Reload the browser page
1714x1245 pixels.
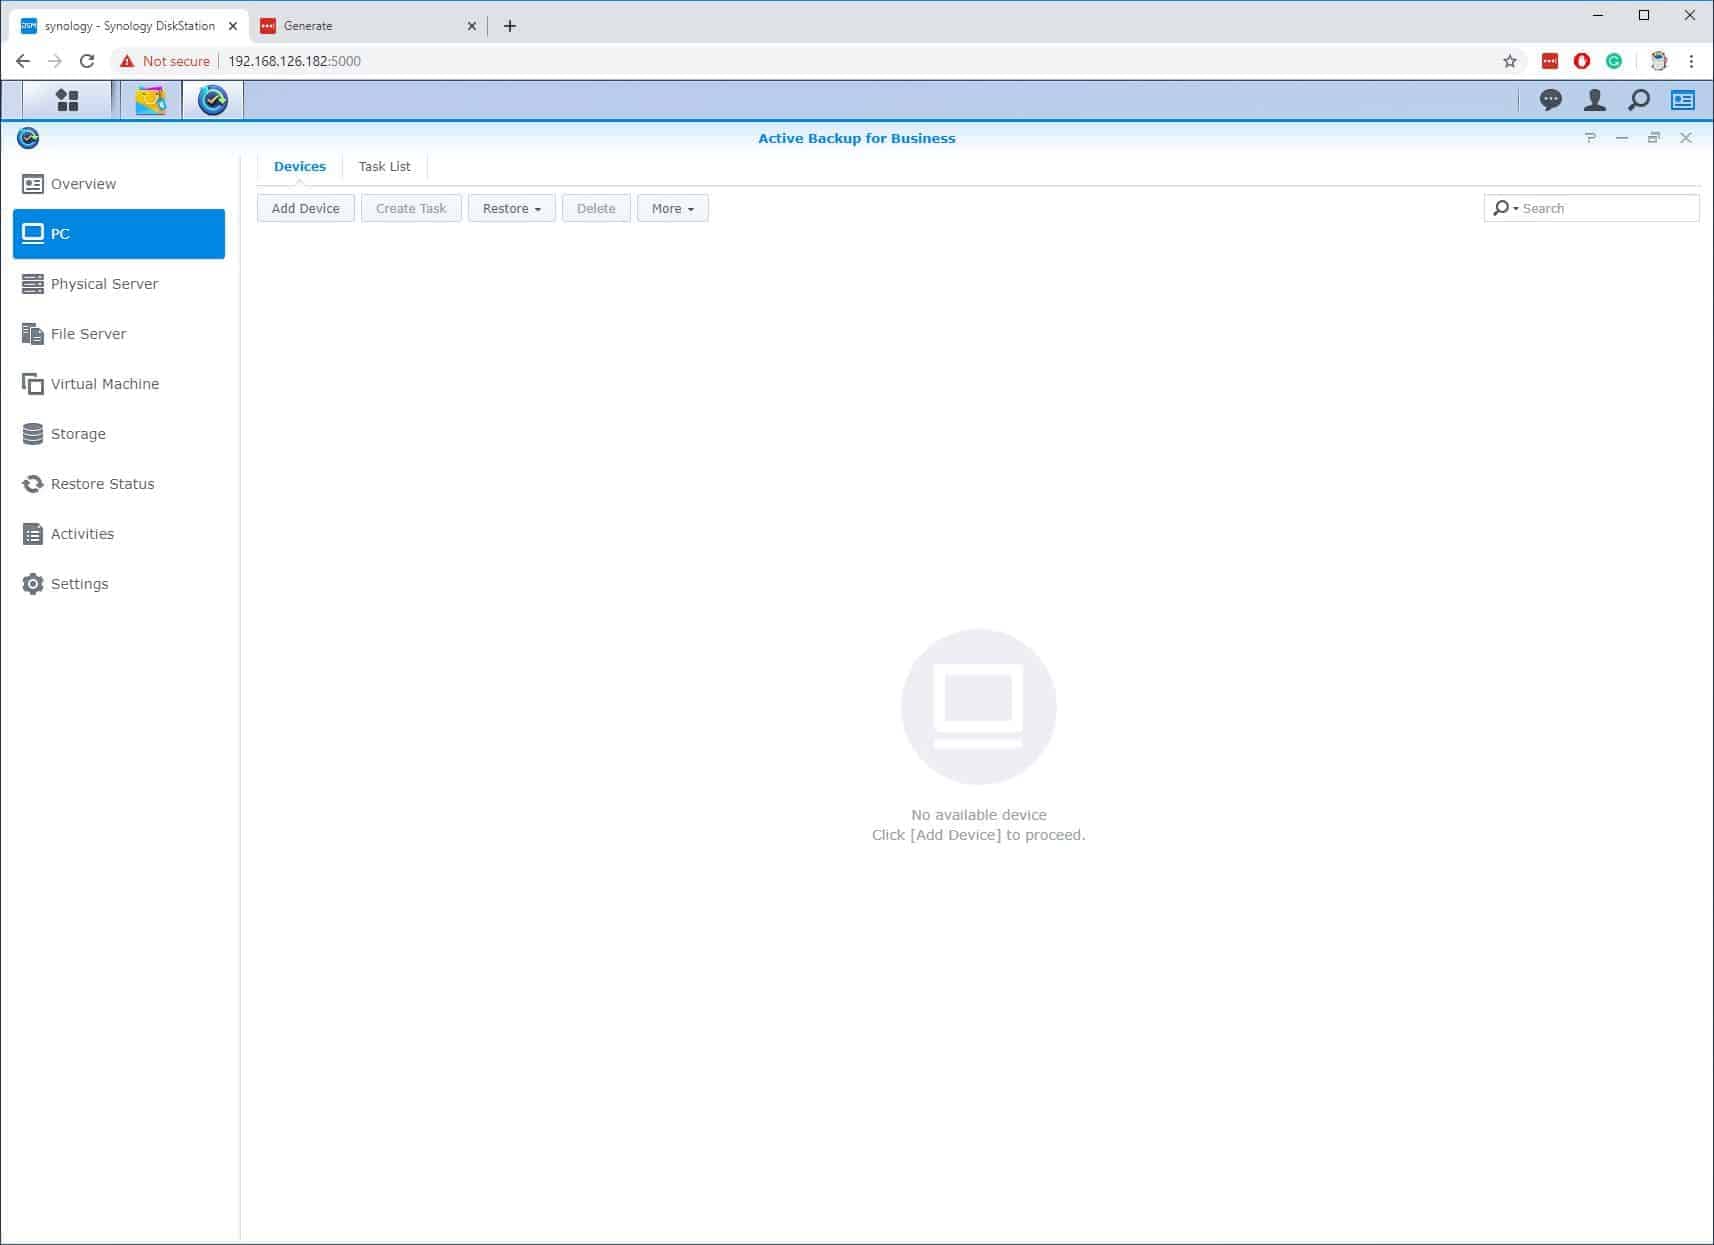tap(87, 61)
